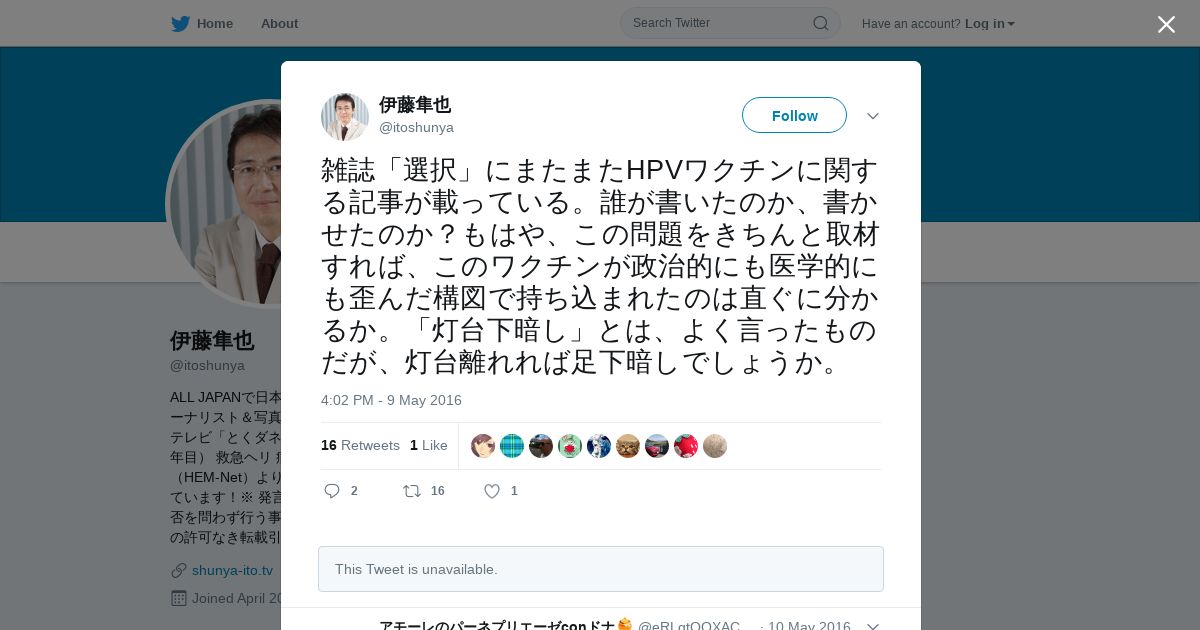Screen dimensions: 1200x630
Task: Expand the tweet options chevron beside Follow
Action: [x=873, y=116]
